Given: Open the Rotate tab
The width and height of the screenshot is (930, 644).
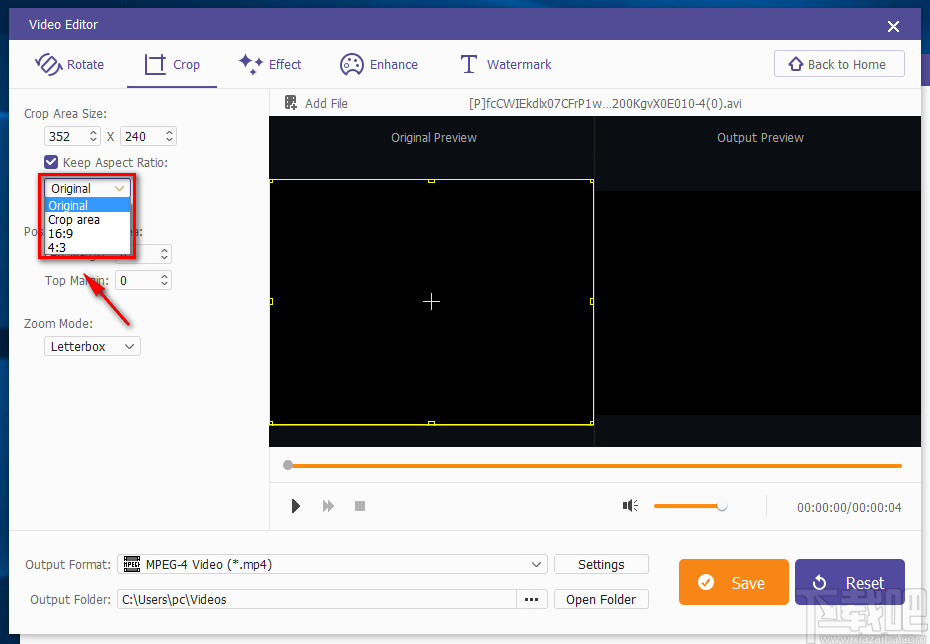Looking at the screenshot, I should coord(70,64).
